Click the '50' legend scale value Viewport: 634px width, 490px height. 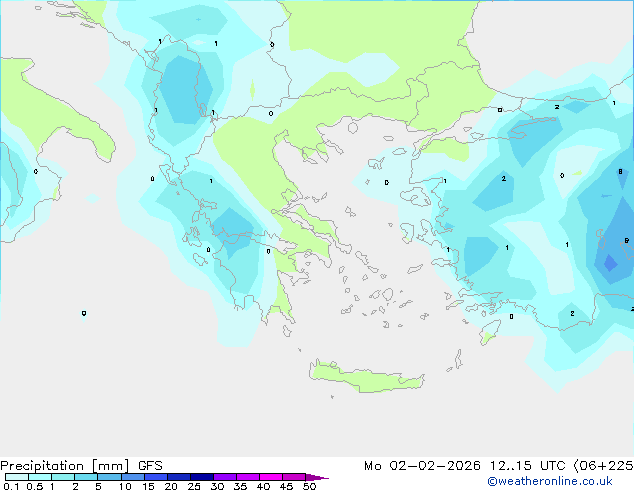pyautogui.click(x=309, y=486)
